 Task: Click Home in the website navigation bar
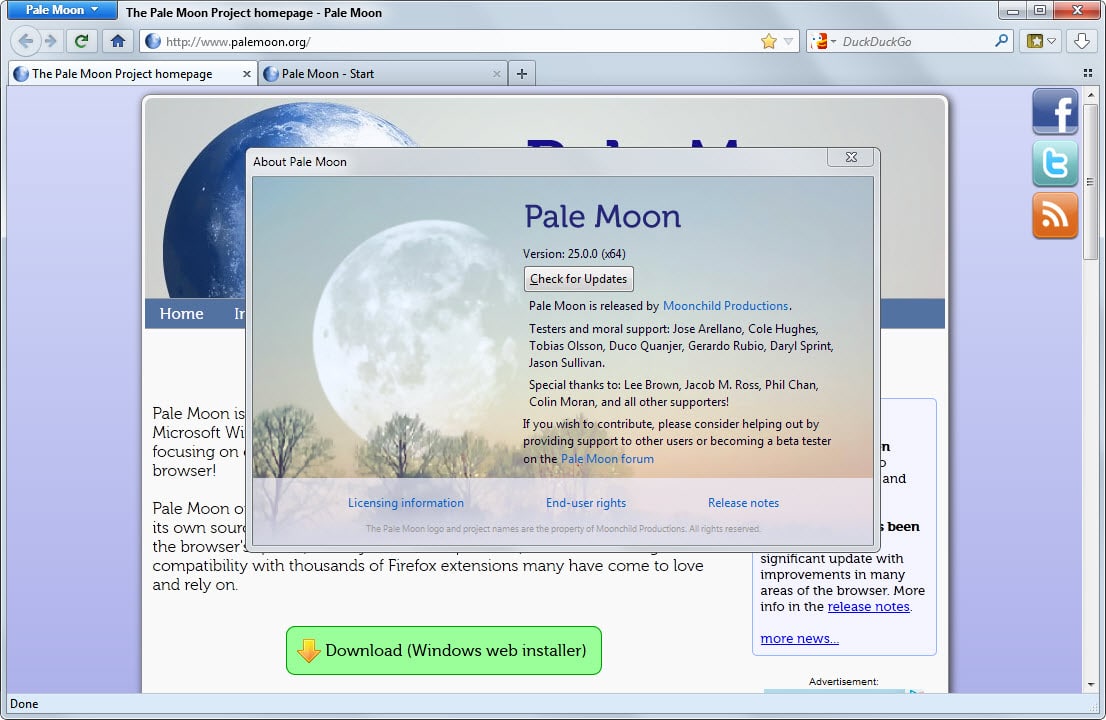pyautogui.click(x=181, y=314)
